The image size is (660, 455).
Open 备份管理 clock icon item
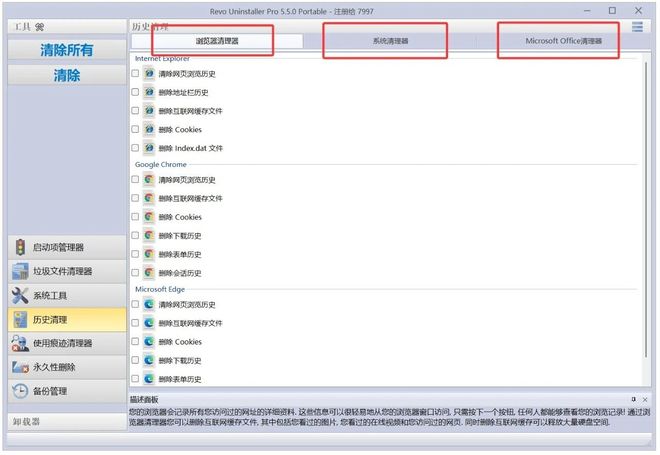[67, 391]
